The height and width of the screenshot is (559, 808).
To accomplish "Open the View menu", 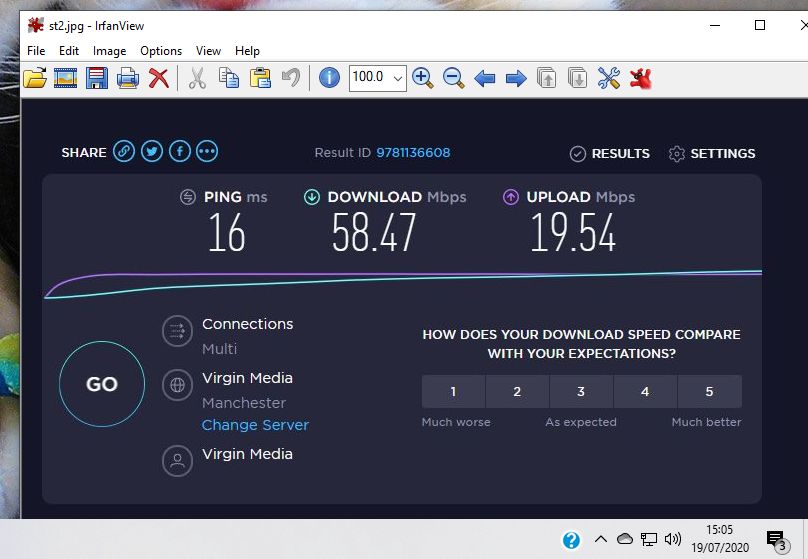I will [208, 51].
